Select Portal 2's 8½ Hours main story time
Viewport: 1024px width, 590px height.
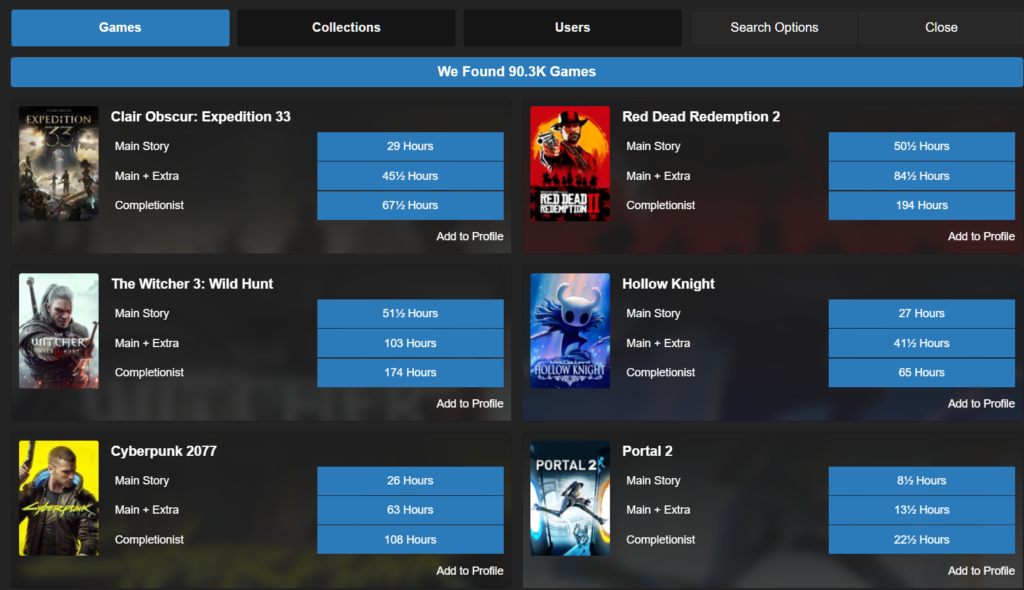coord(921,481)
